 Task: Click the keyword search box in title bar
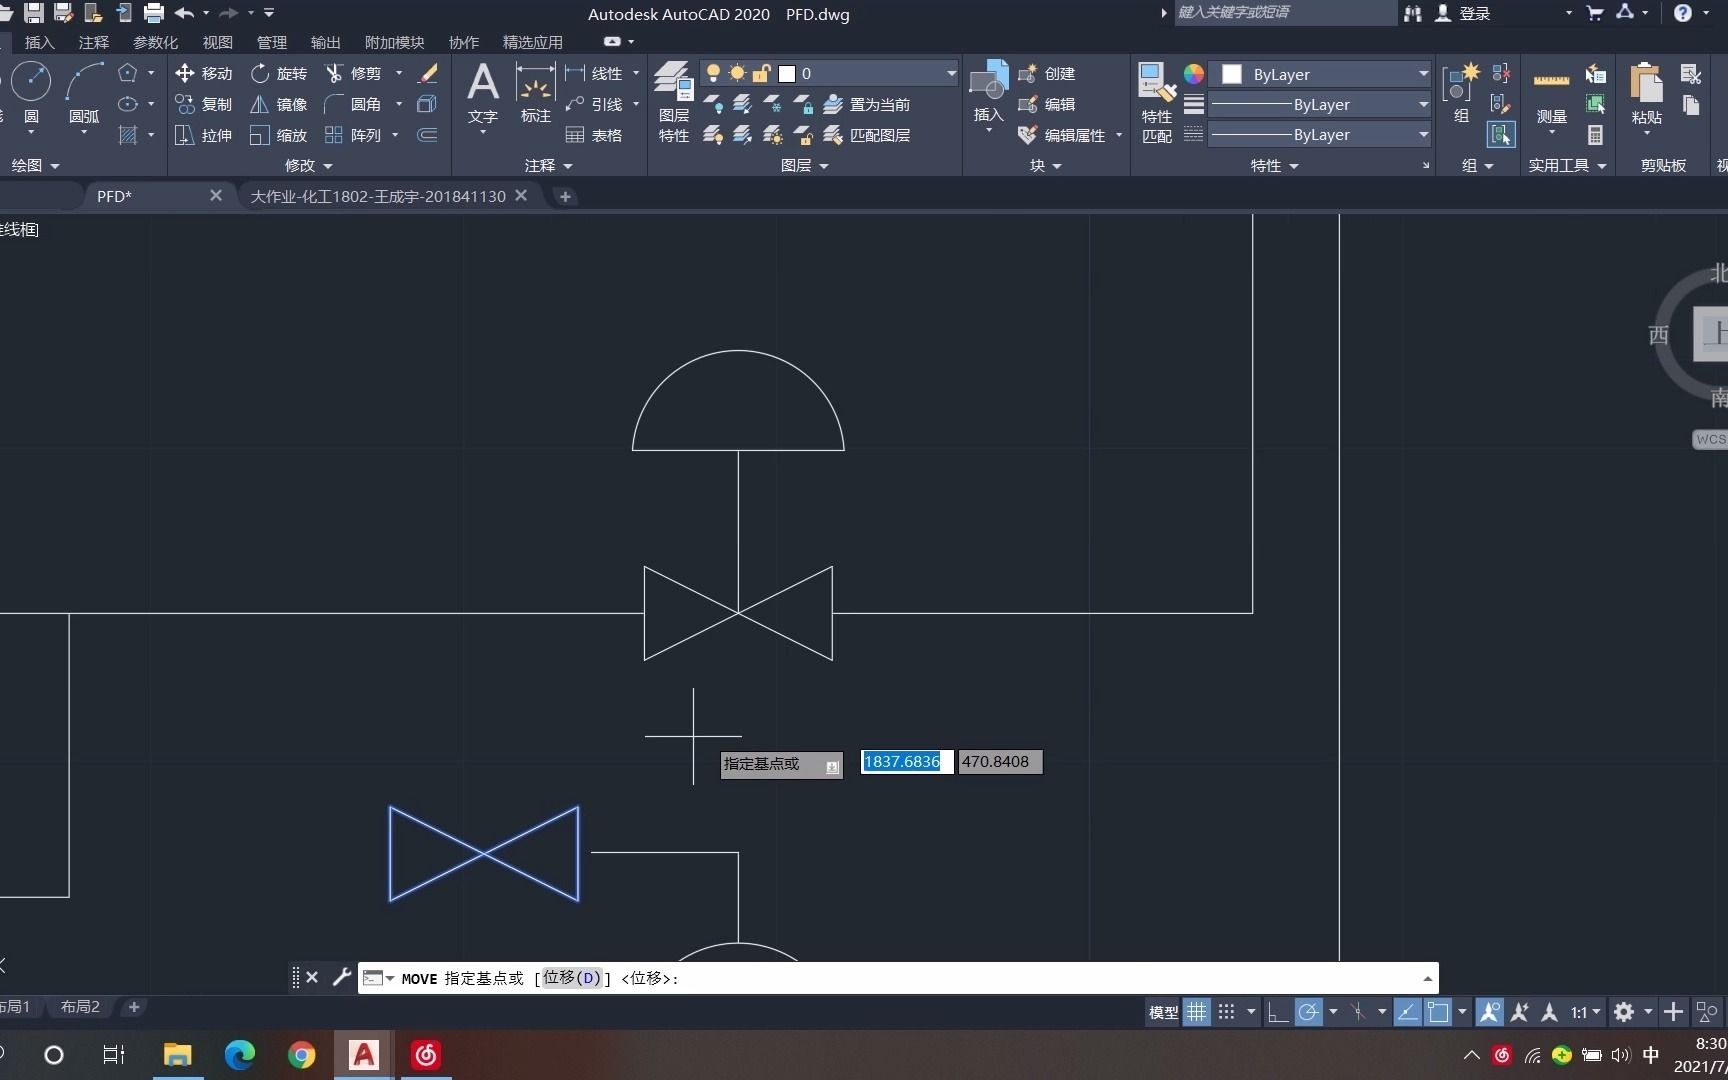coord(1285,12)
